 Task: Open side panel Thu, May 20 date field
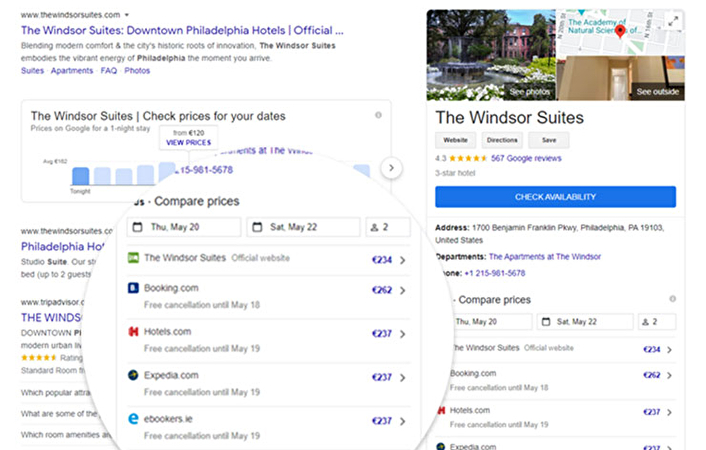[x=492, y=322]
